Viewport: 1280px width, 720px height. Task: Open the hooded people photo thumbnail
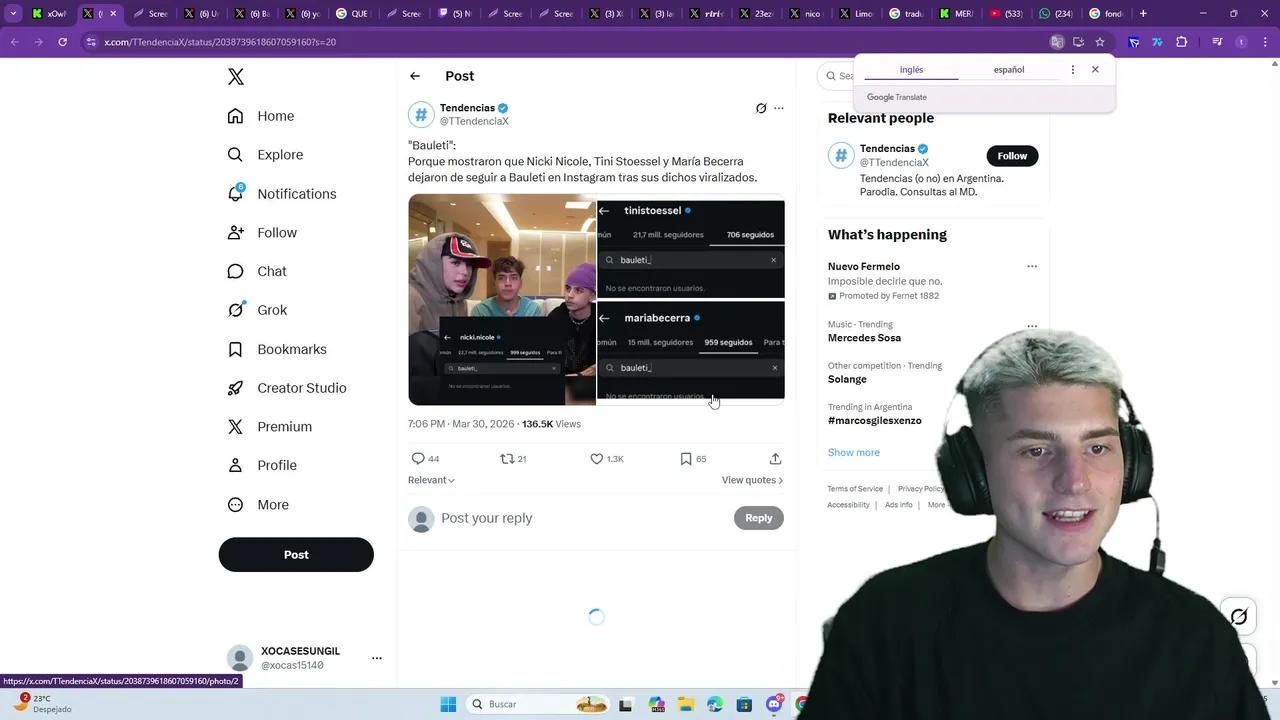point(501,299)
